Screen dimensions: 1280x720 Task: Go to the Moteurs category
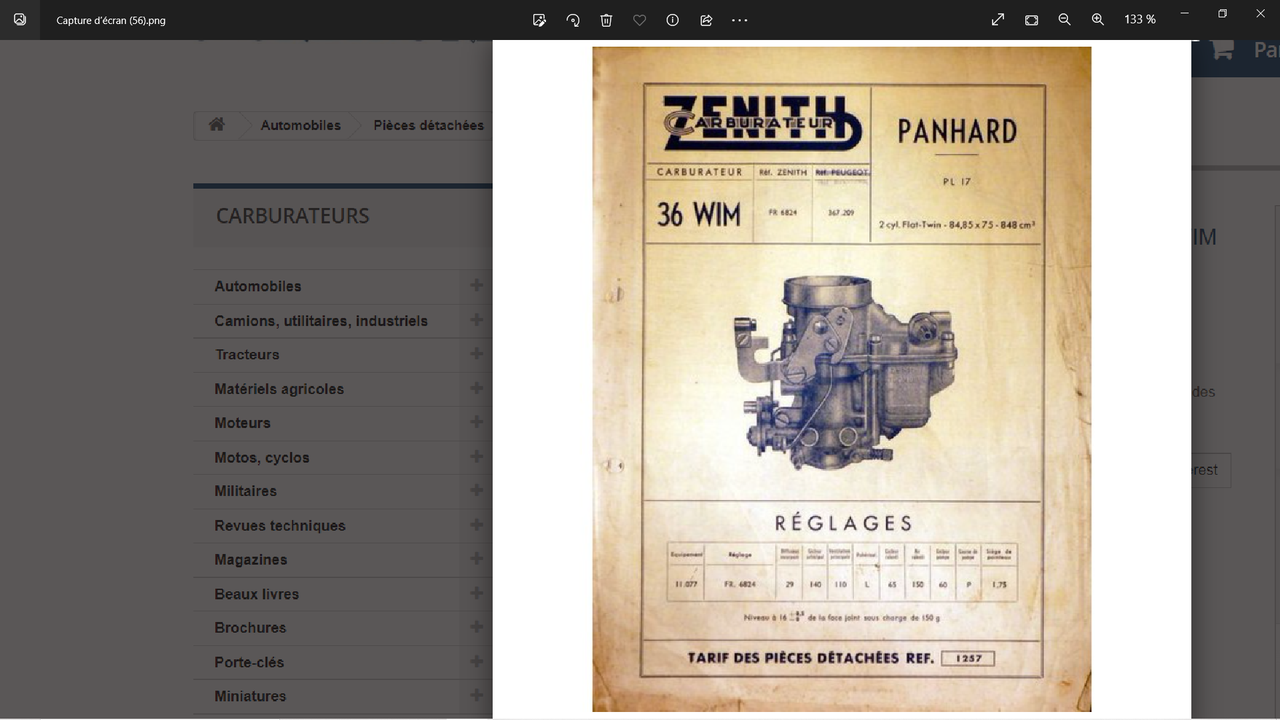pos(242,423)
